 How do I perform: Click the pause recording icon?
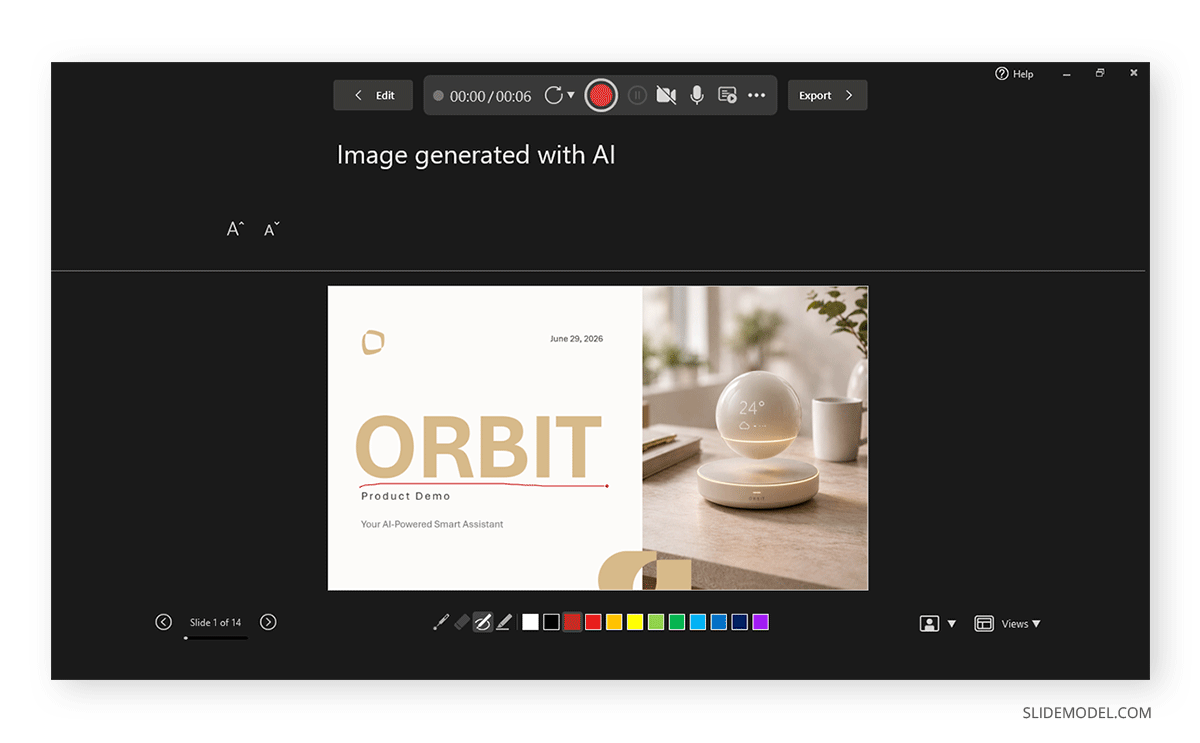pyautogui.click(x=637, y=95)
